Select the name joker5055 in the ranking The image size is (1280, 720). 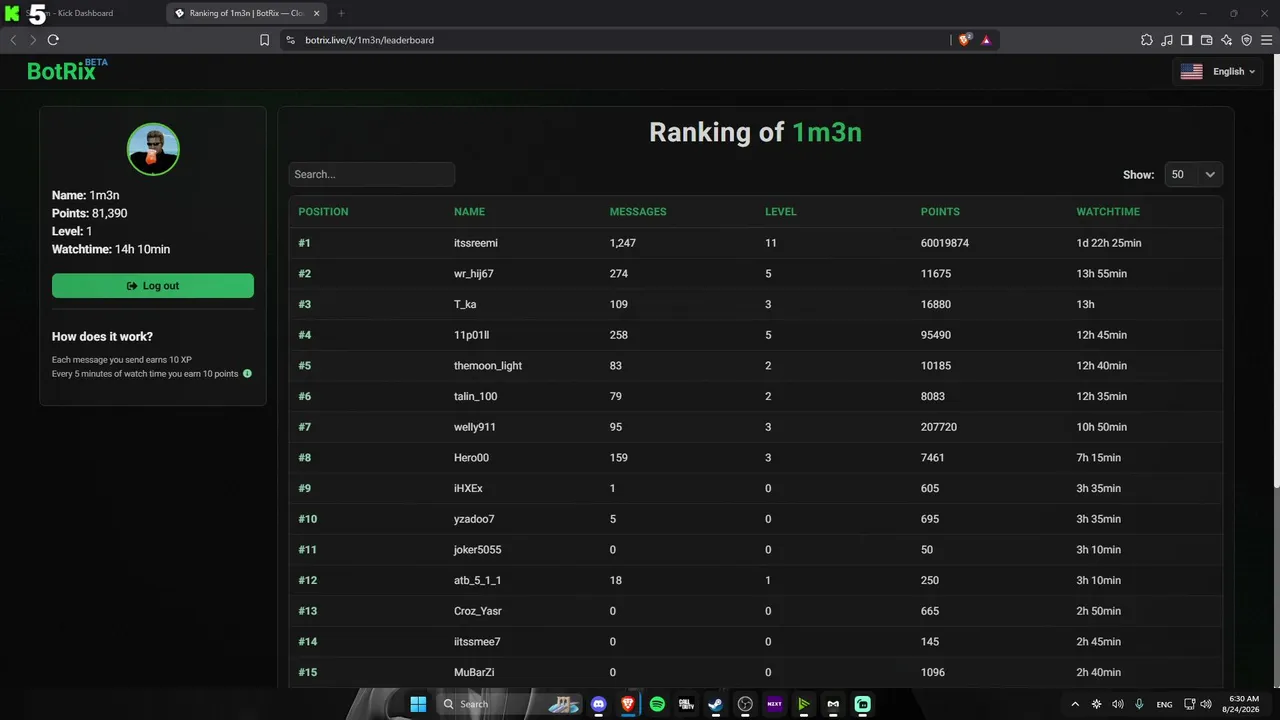tap(478, 550)
